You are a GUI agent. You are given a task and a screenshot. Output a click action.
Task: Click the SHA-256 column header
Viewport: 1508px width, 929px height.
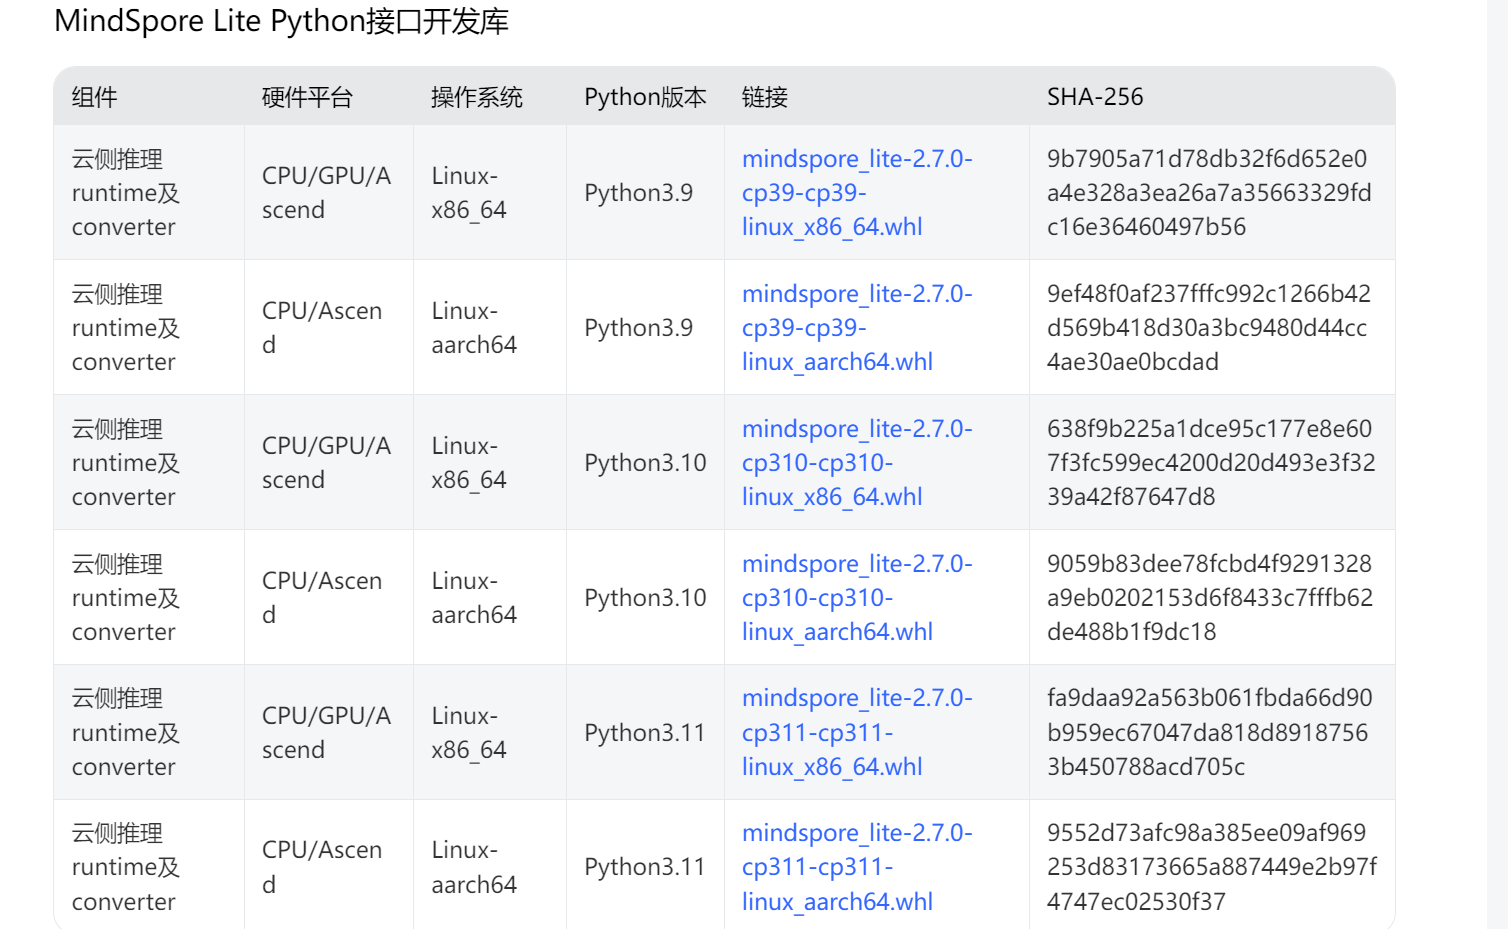(x=1095, y=97)
